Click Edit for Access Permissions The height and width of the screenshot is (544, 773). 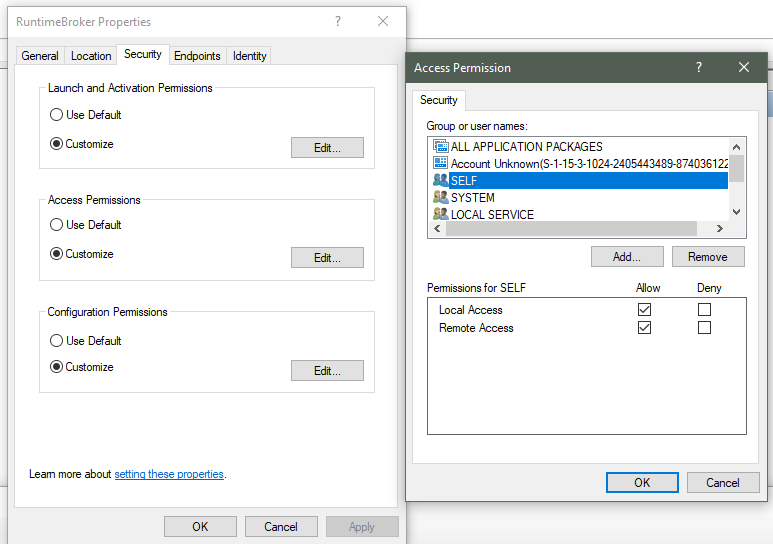click(x=327, y=257)
